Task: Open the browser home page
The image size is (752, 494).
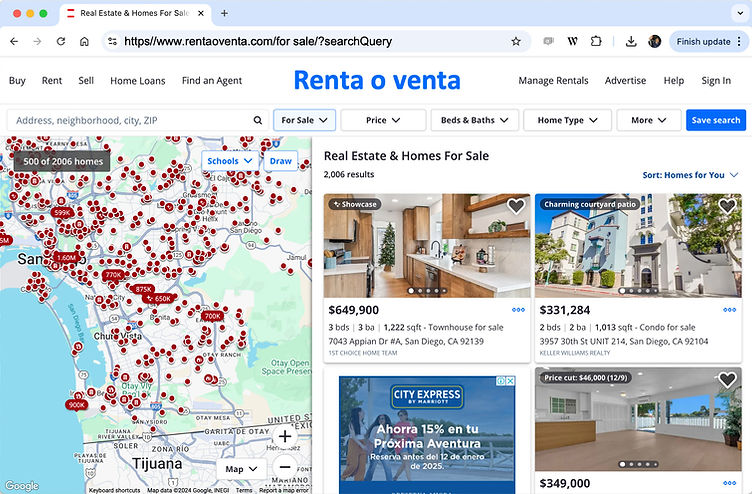Action: [x=84, y=42]
